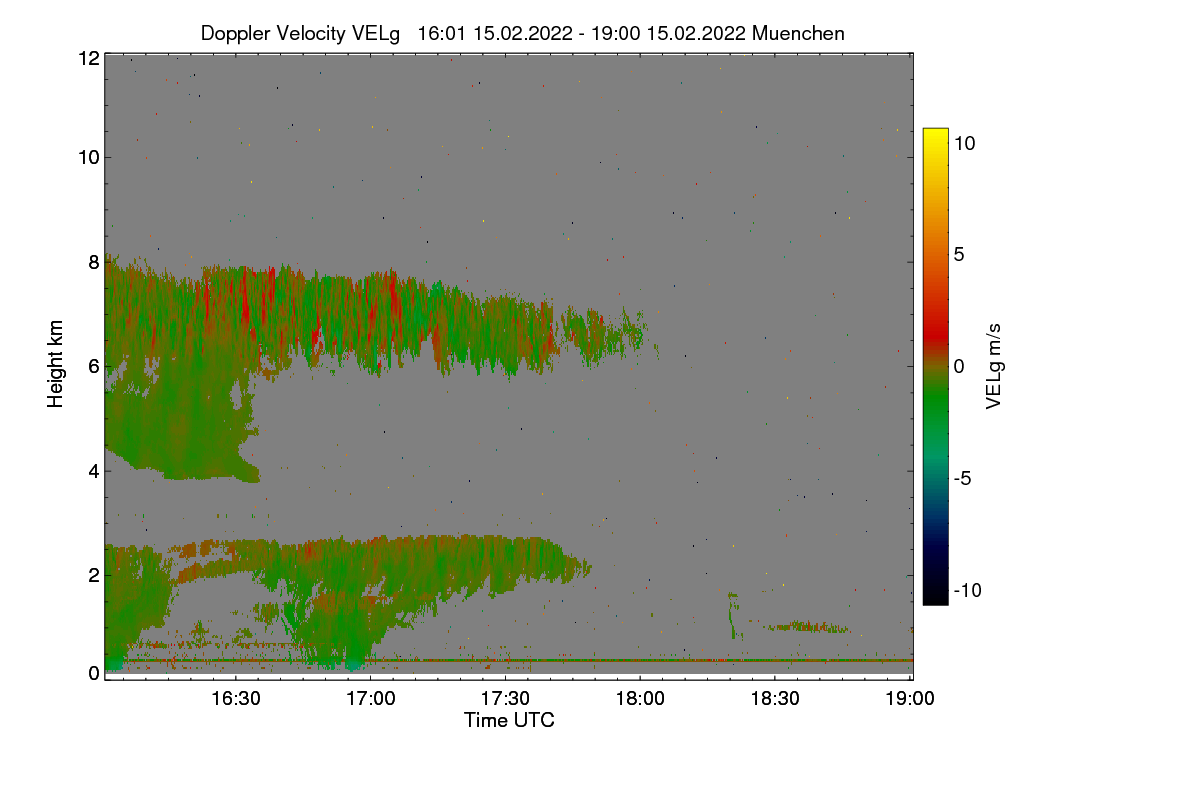Click the 17:00 time tick label

(370, 698)
